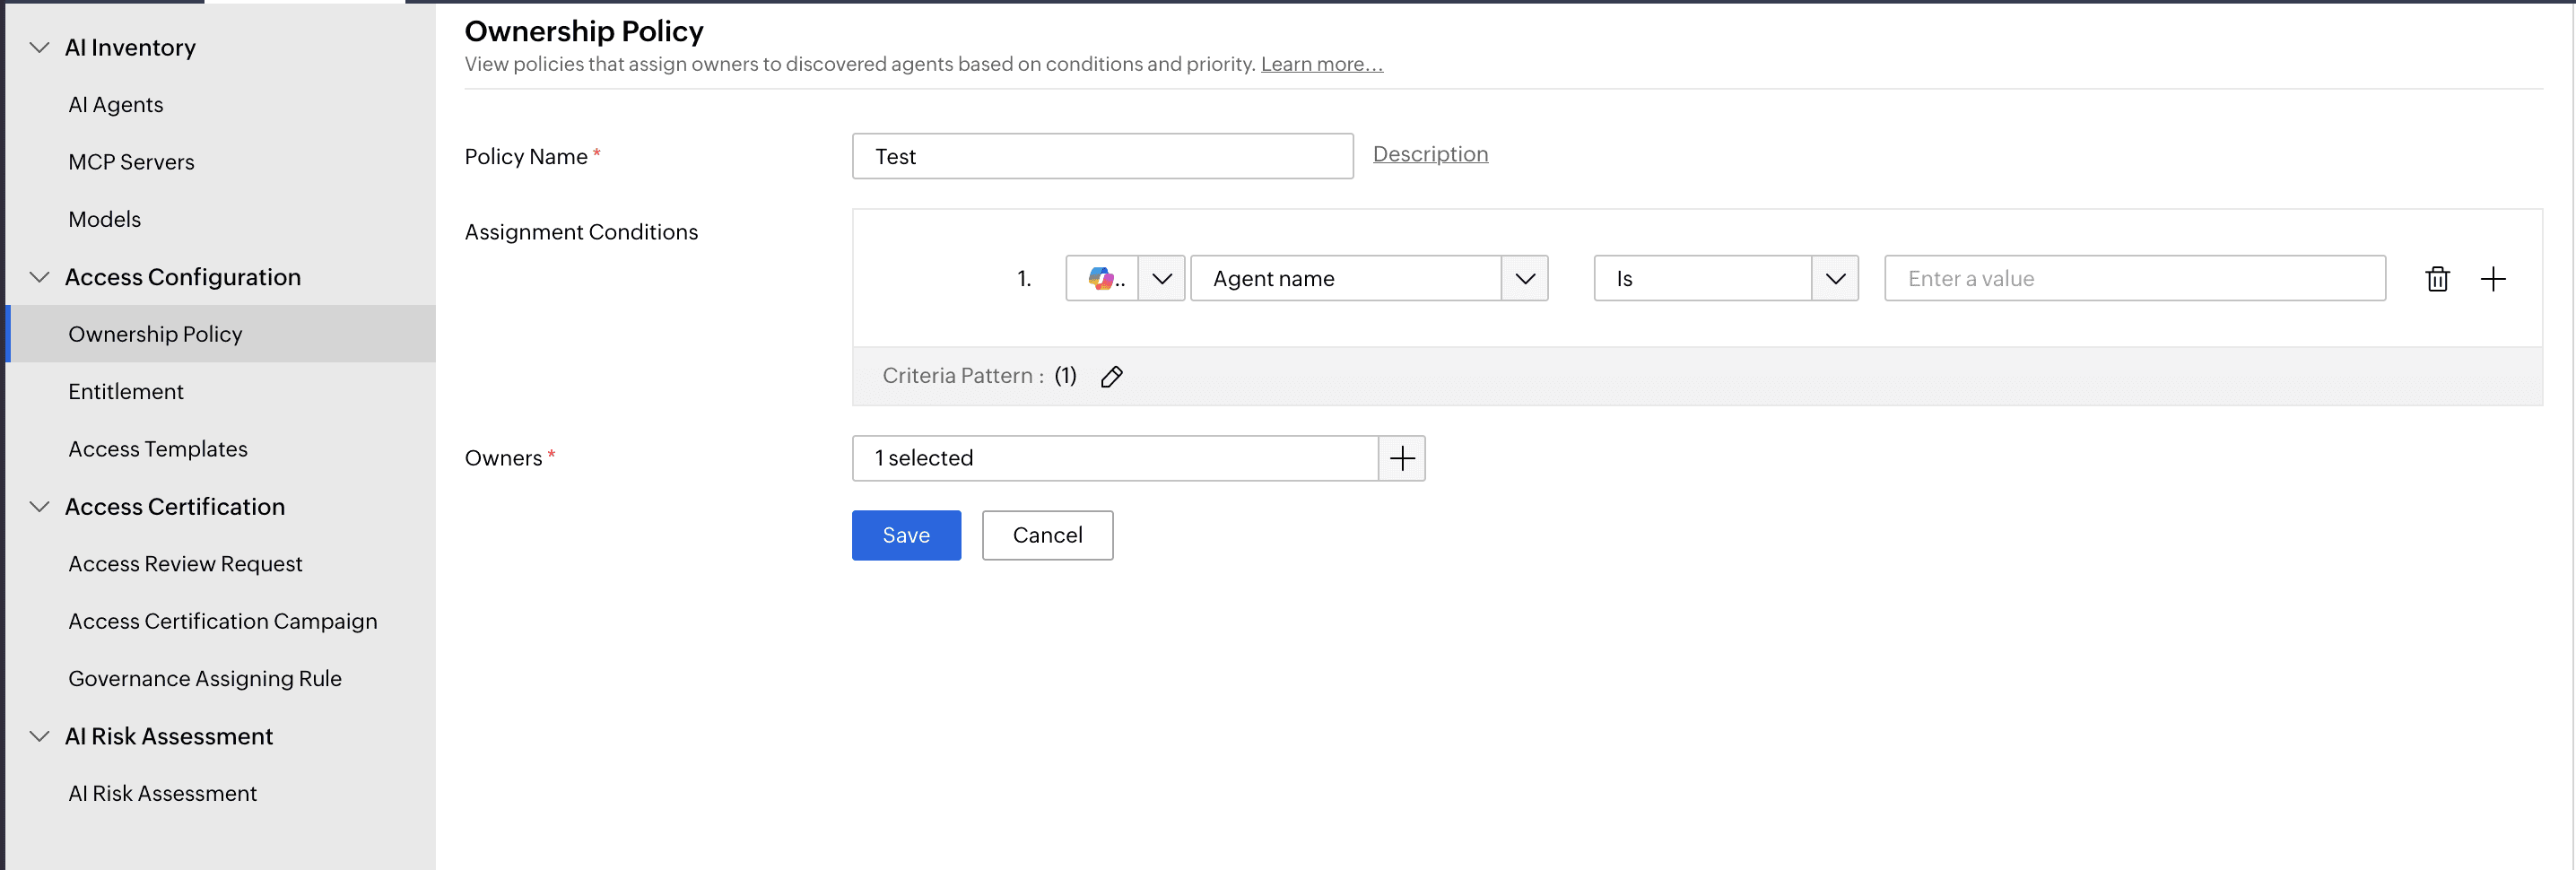This screenshot has height=870, width=2576.
Task: Click the Copilot agent type icon
Action: pos(1101,279)
